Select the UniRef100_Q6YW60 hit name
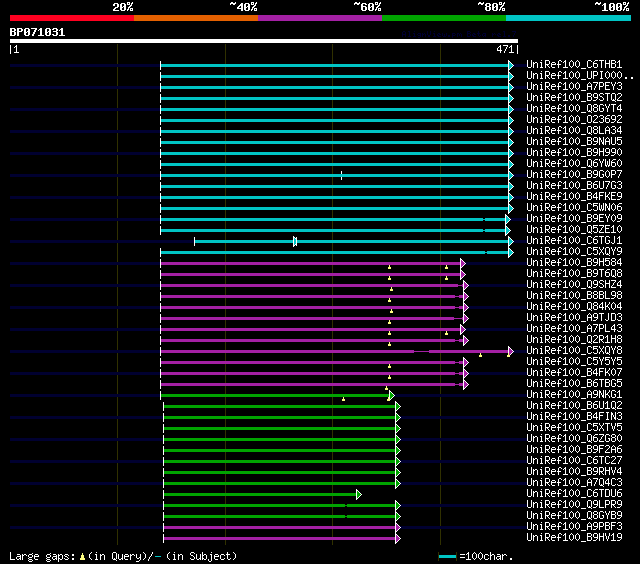 574,163
